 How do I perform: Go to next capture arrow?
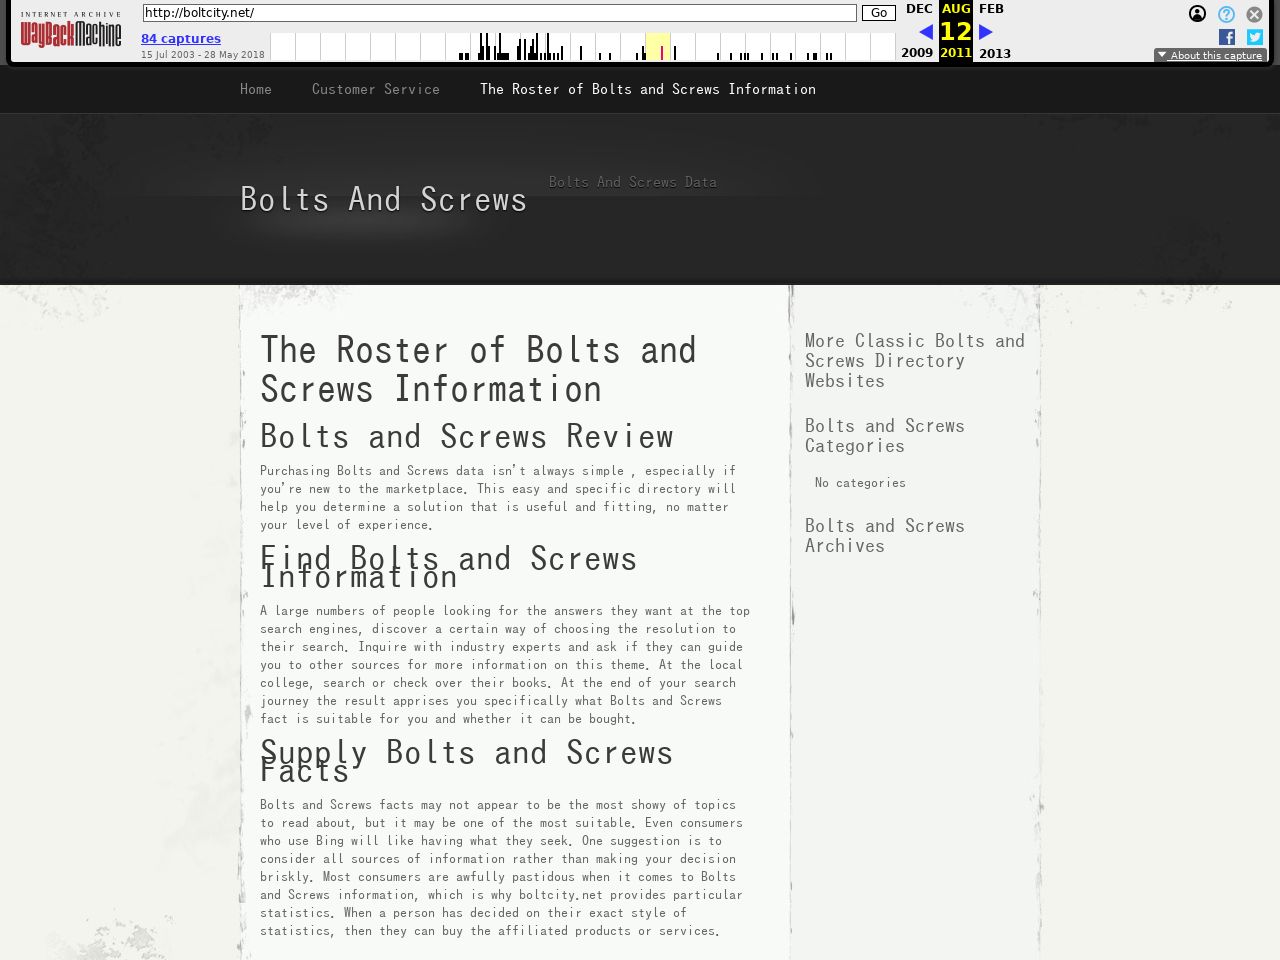click(986, 32)
